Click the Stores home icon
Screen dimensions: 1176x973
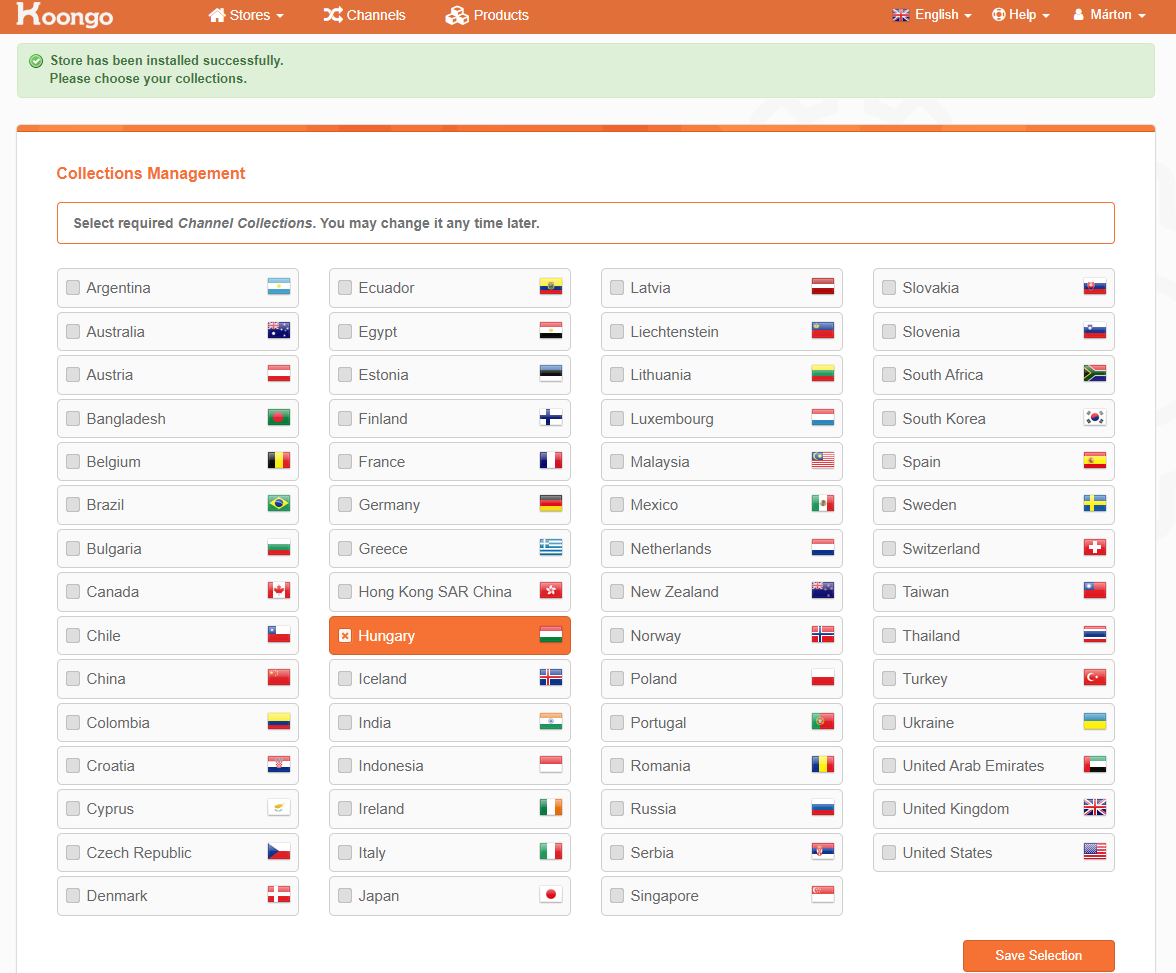tap(217, 15)
